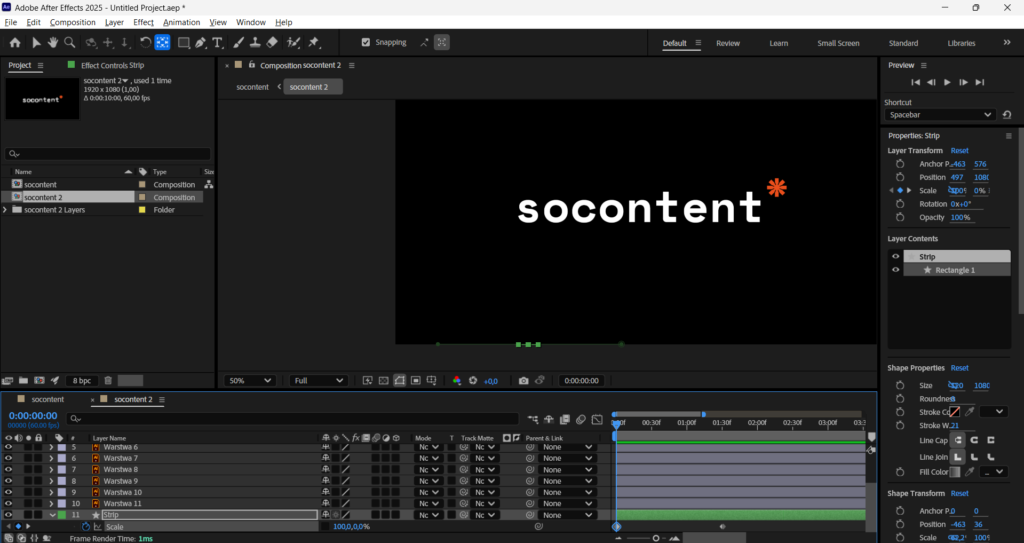1024x543 pixels.
Task: Go to the Home screen icon
Action: click(15, 42)
